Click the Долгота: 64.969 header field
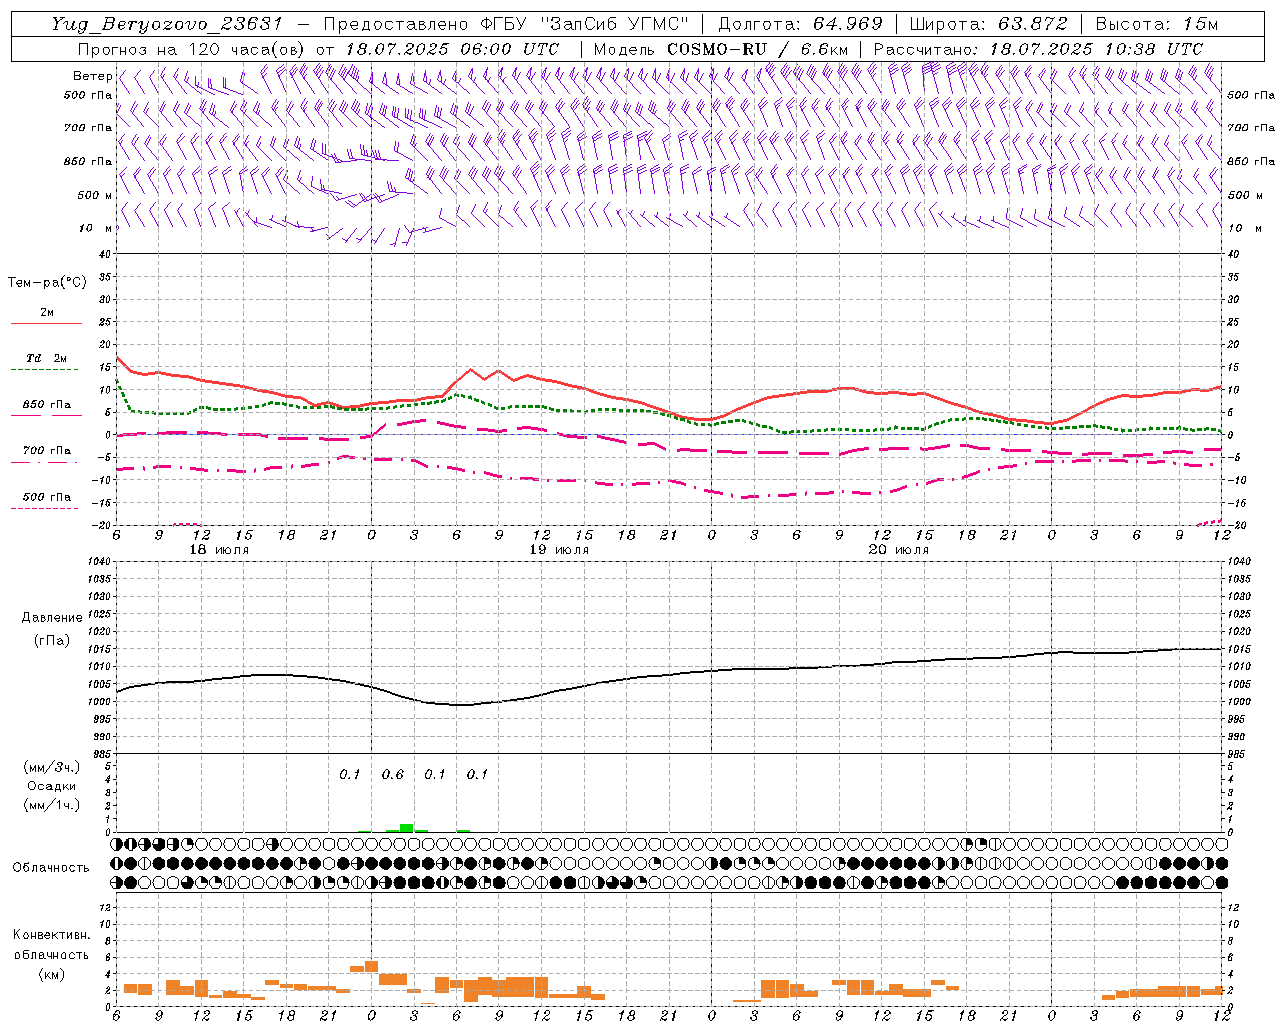This screenshot has height=1024, width=1280. 801,24
